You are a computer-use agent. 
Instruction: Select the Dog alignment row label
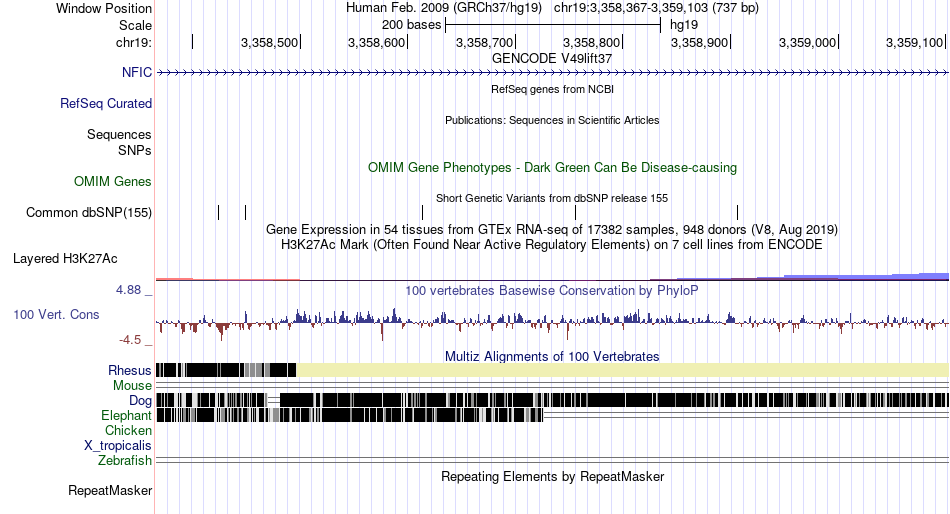[x=140, y=401]
